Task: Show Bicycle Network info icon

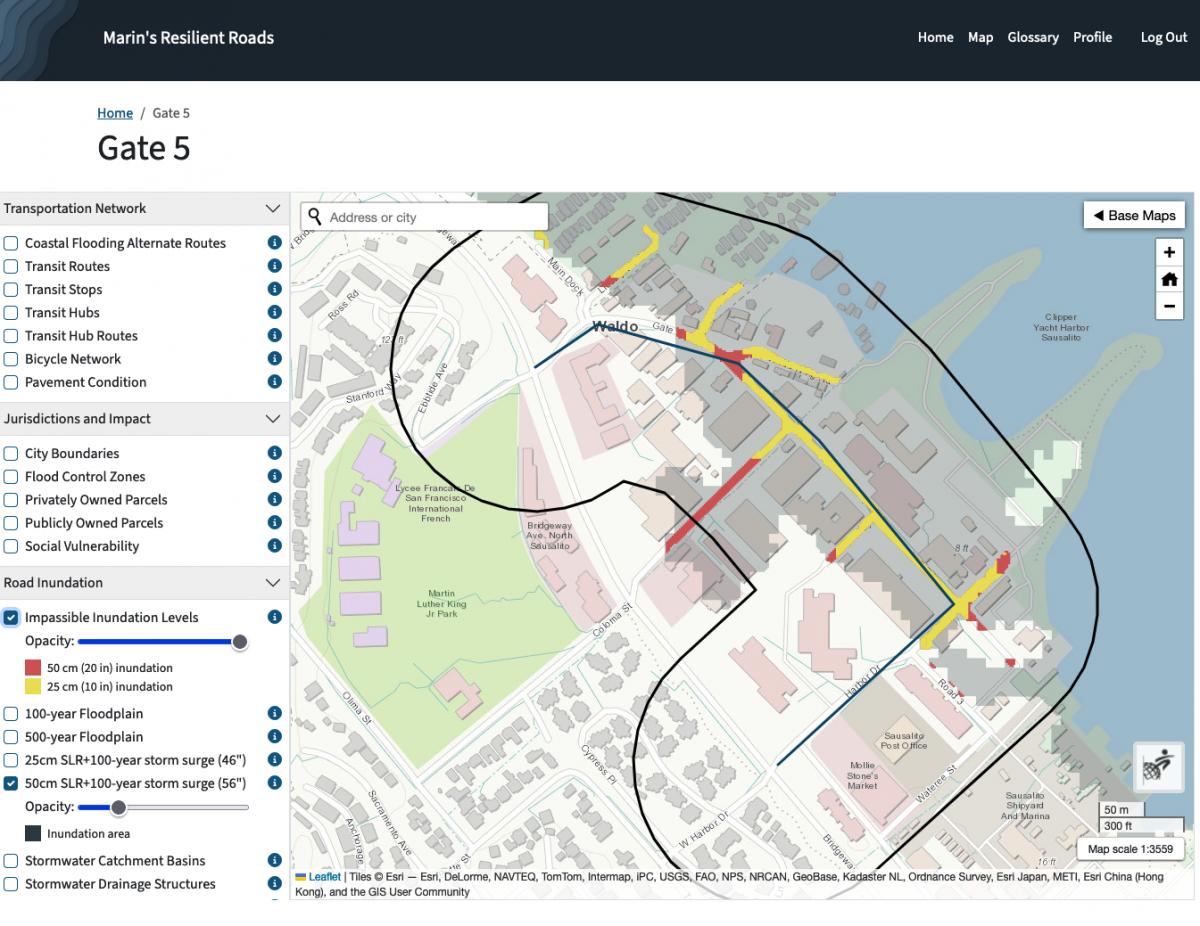Action: coord(274,359)
